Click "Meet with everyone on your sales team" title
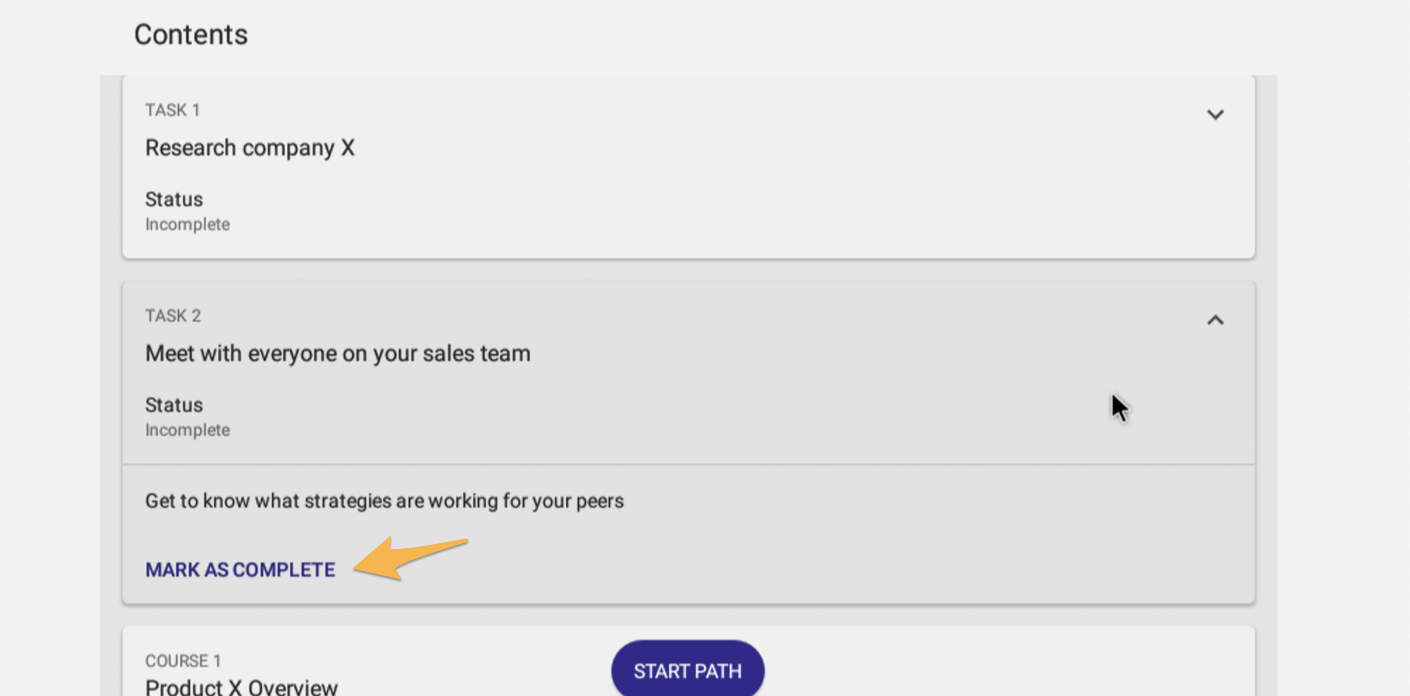The width and height of the screenshot is (1410, 696). (x=338, y=354)
